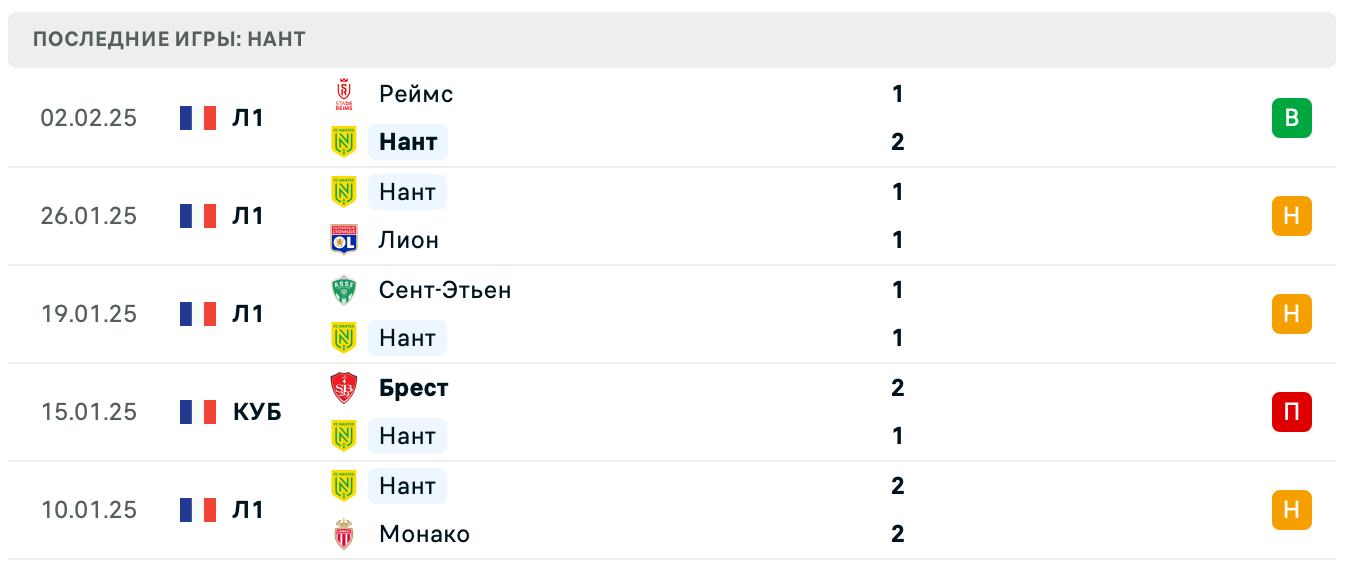Open the Реймс team link
Image resolution: width=1348 pixels, height=566 pixels.
(416, 94)
